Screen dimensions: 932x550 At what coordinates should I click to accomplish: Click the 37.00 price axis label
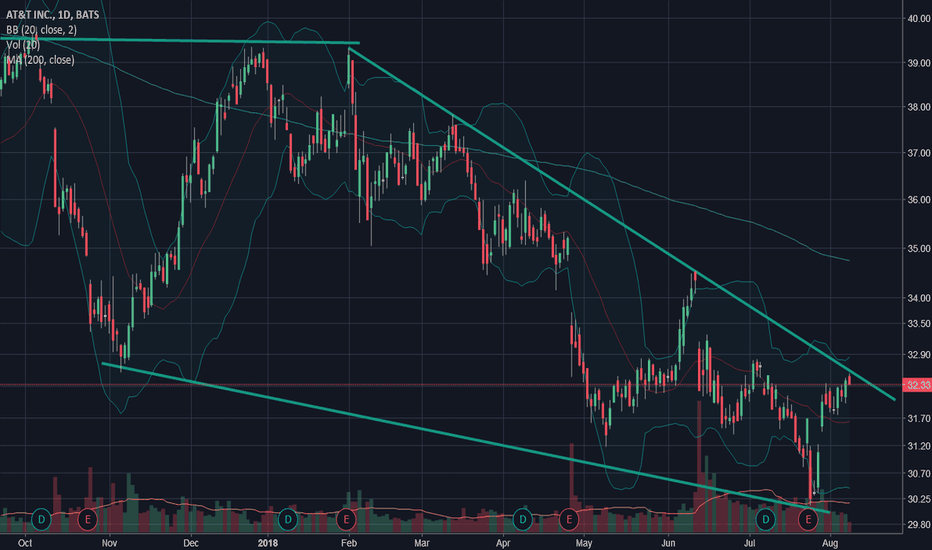click(918, 153)
